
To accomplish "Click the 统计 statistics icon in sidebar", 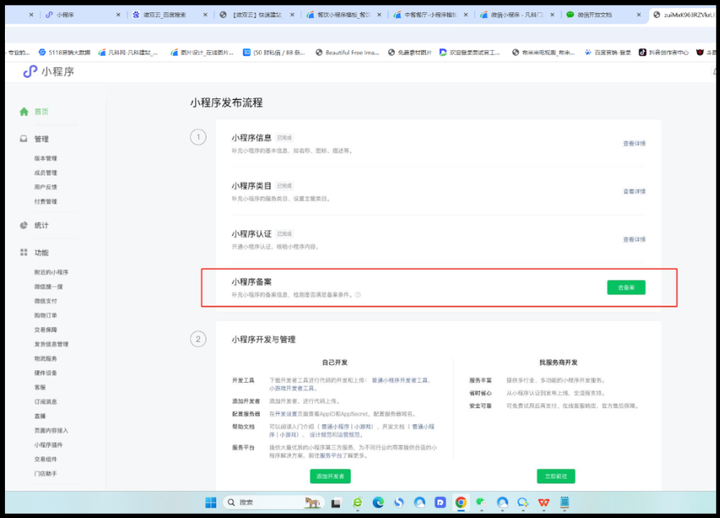I will click(24, 225).
